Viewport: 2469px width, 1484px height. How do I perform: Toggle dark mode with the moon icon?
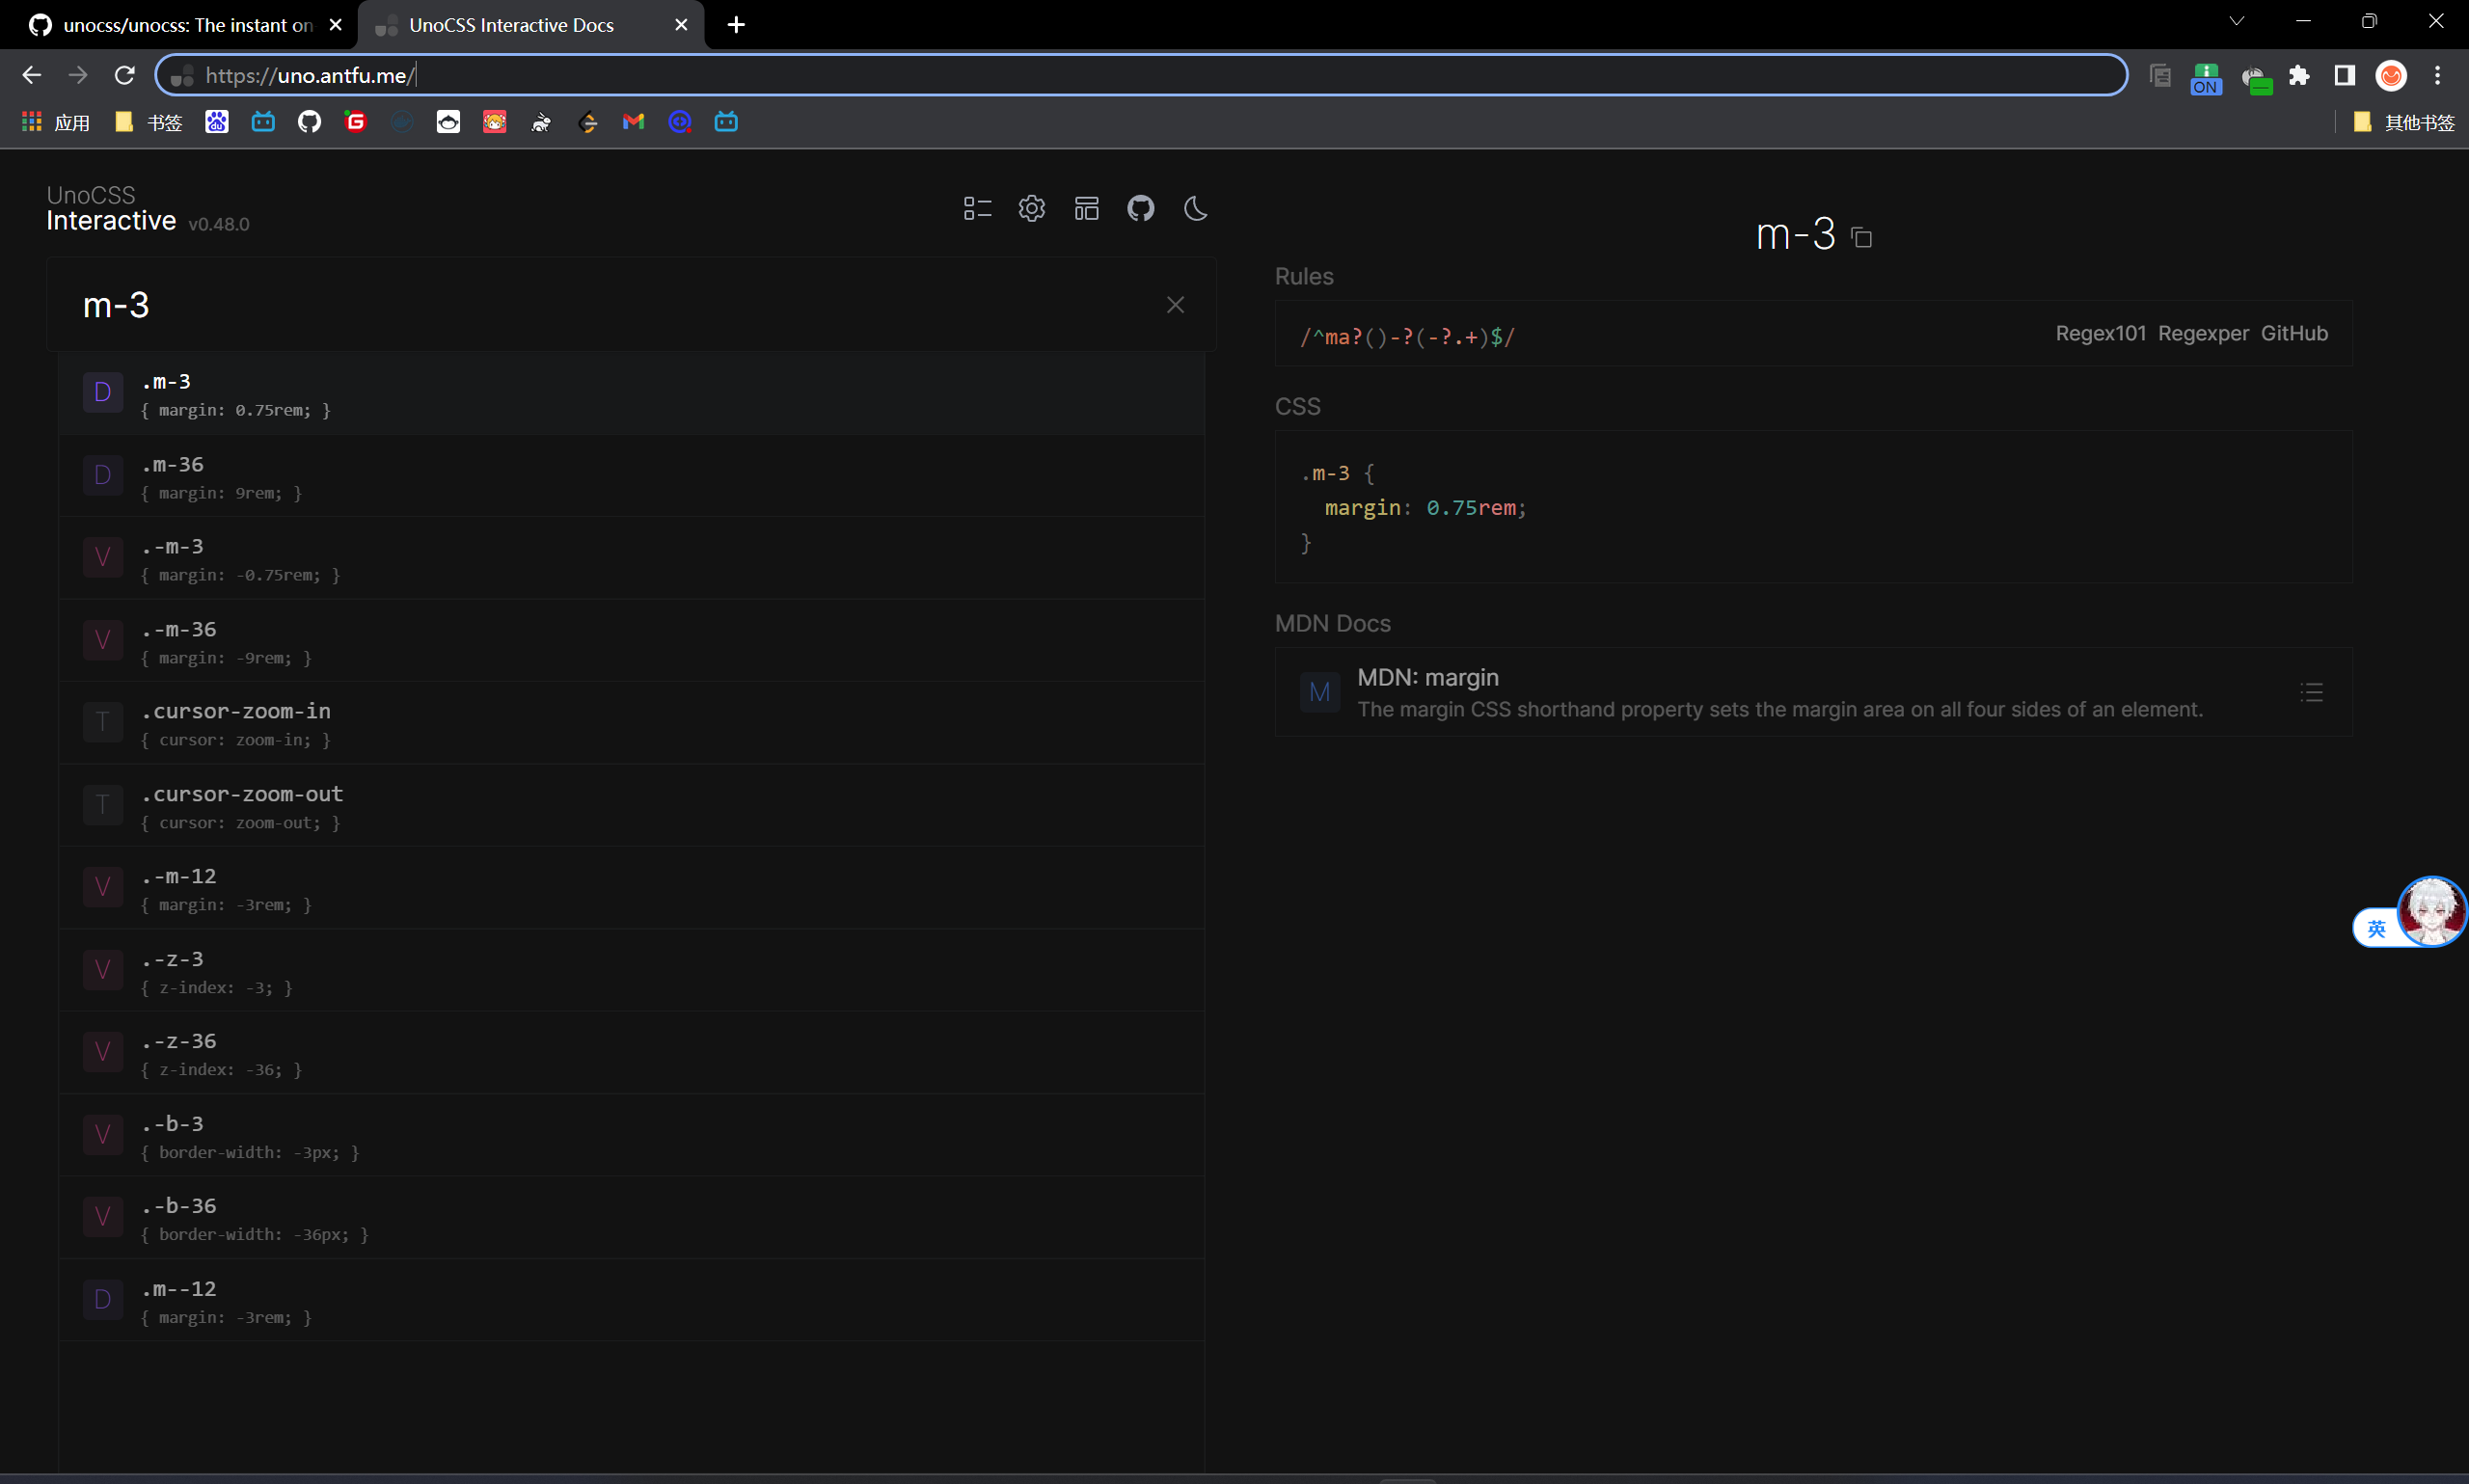pyautogui.click(x=1196, y=208)
